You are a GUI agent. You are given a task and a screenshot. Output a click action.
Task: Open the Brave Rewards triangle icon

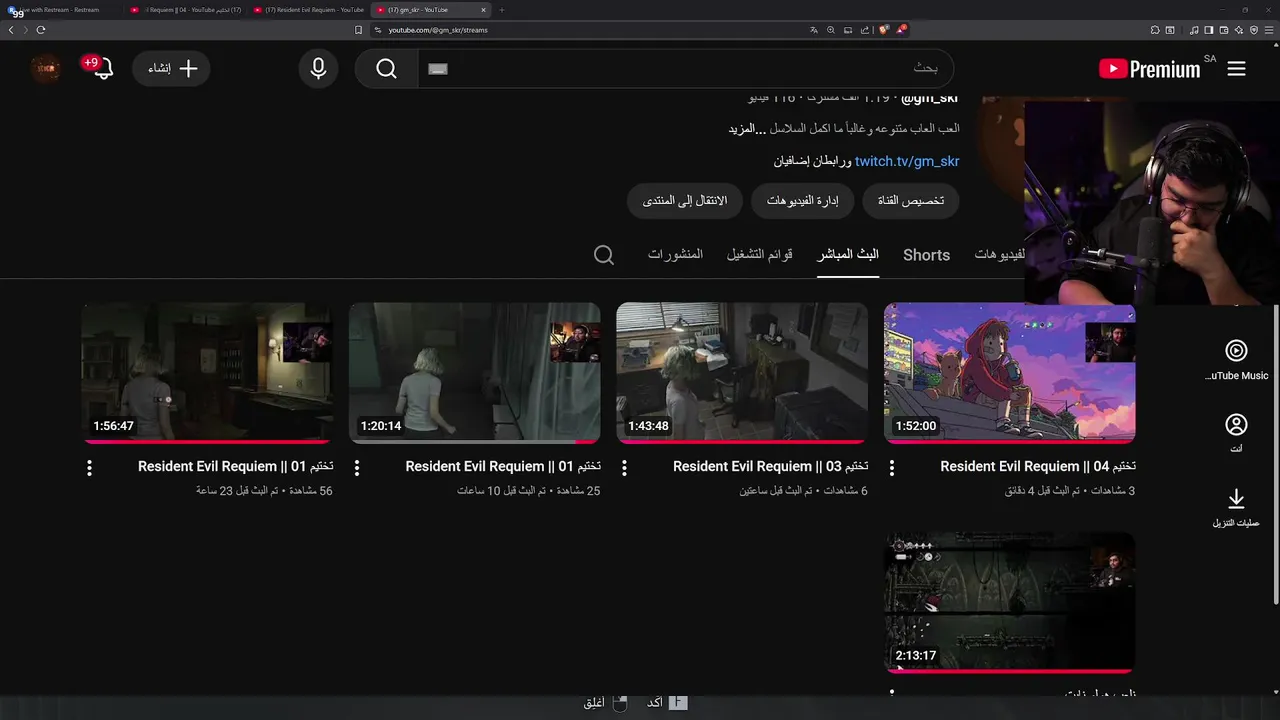900,30
